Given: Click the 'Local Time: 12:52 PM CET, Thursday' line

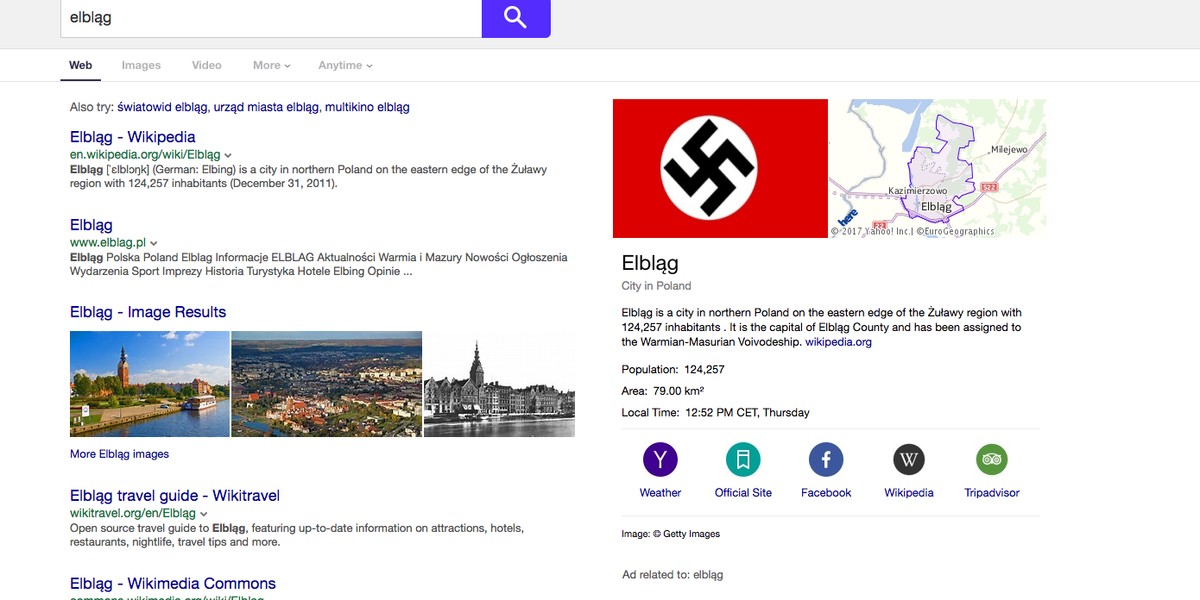Looking at the screenshot, I should (716, 413).
